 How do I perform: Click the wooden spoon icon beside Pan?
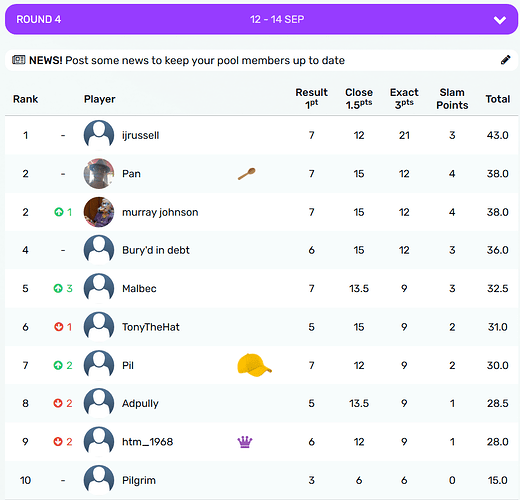[x=247, y=174]
